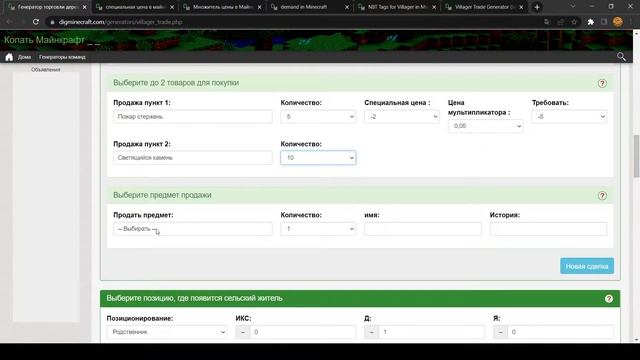Click the 'Продать предмет' select field
The width and height of the screenshot is (640, 360).
tap(193, 229)
